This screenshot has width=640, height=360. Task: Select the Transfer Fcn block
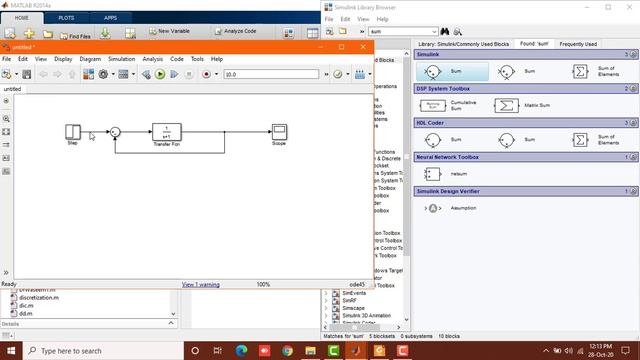167,132
